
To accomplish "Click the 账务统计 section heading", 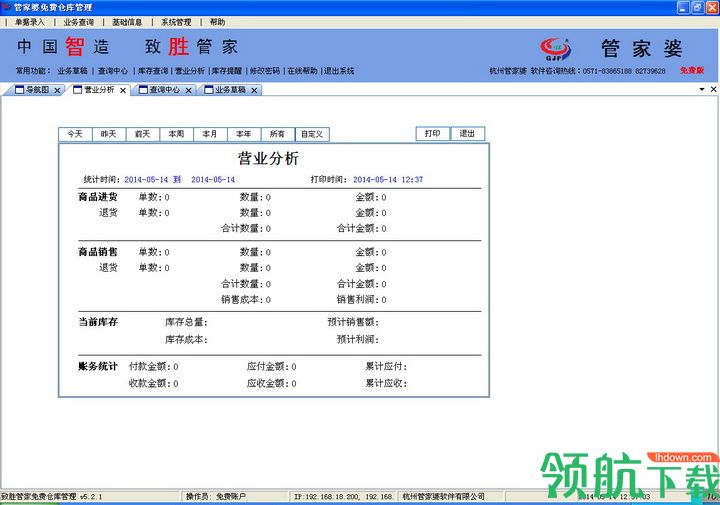I will [x=98, y=366].
